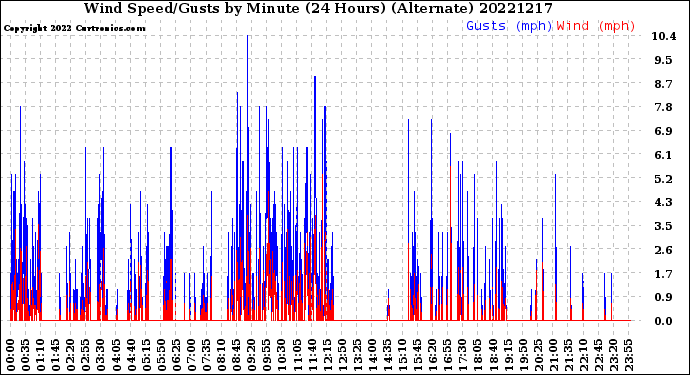Click the 6.1 y-axis value
This screenshot has height=375, width=690.
[x=664, y=155]
